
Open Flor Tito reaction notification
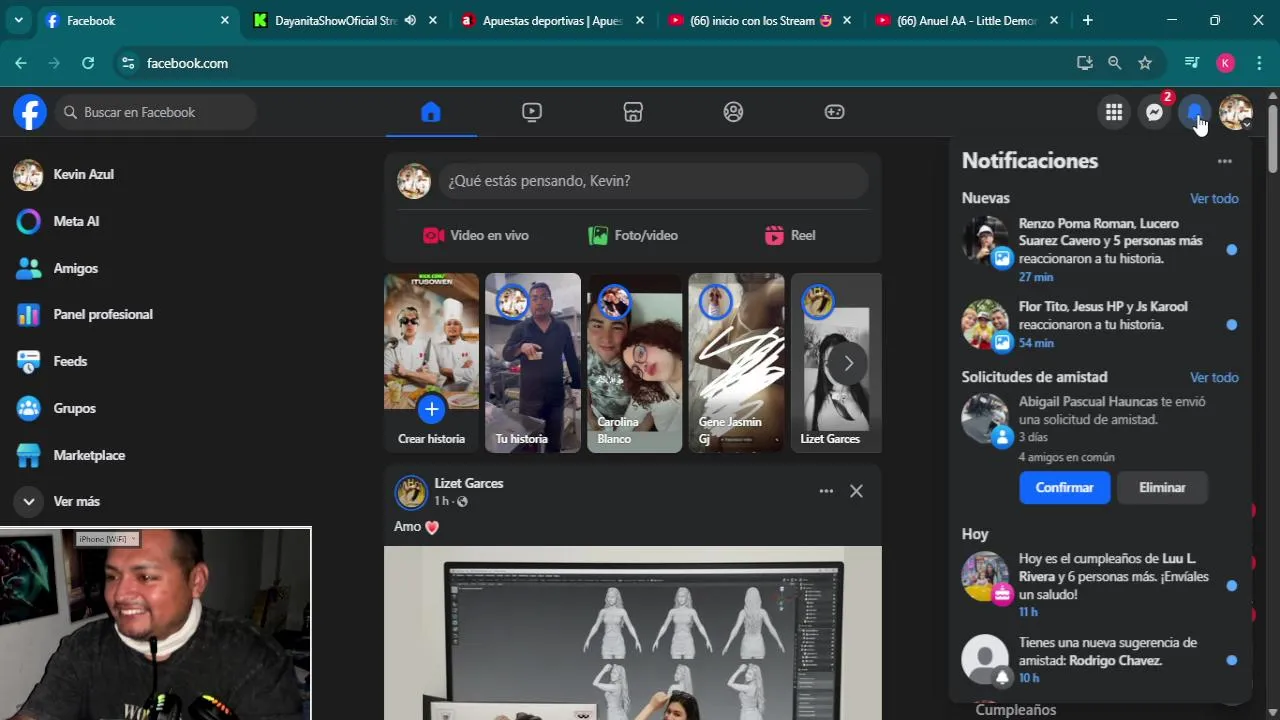[1100, 324]
